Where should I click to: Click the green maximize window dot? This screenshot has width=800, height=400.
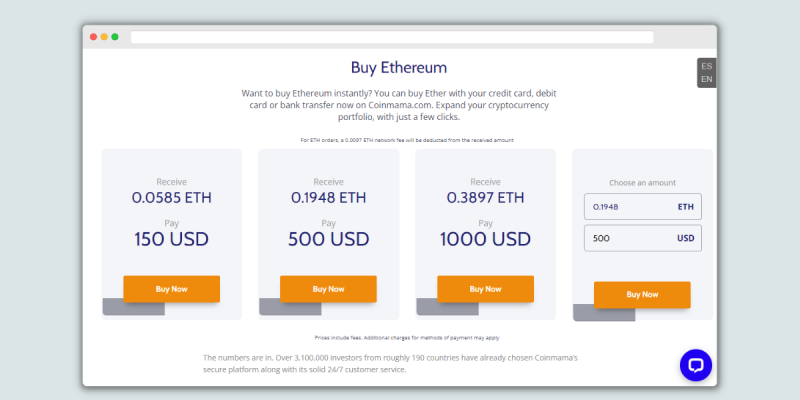[x=115, y=37]
